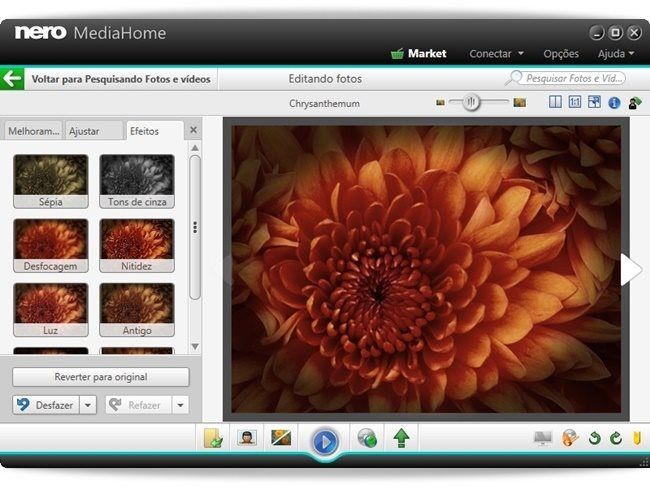The height and width of the screenshot is (487, 650).
Task: Click the magnifier search icon
Action: pyautogui.click(x=513, y=78)
